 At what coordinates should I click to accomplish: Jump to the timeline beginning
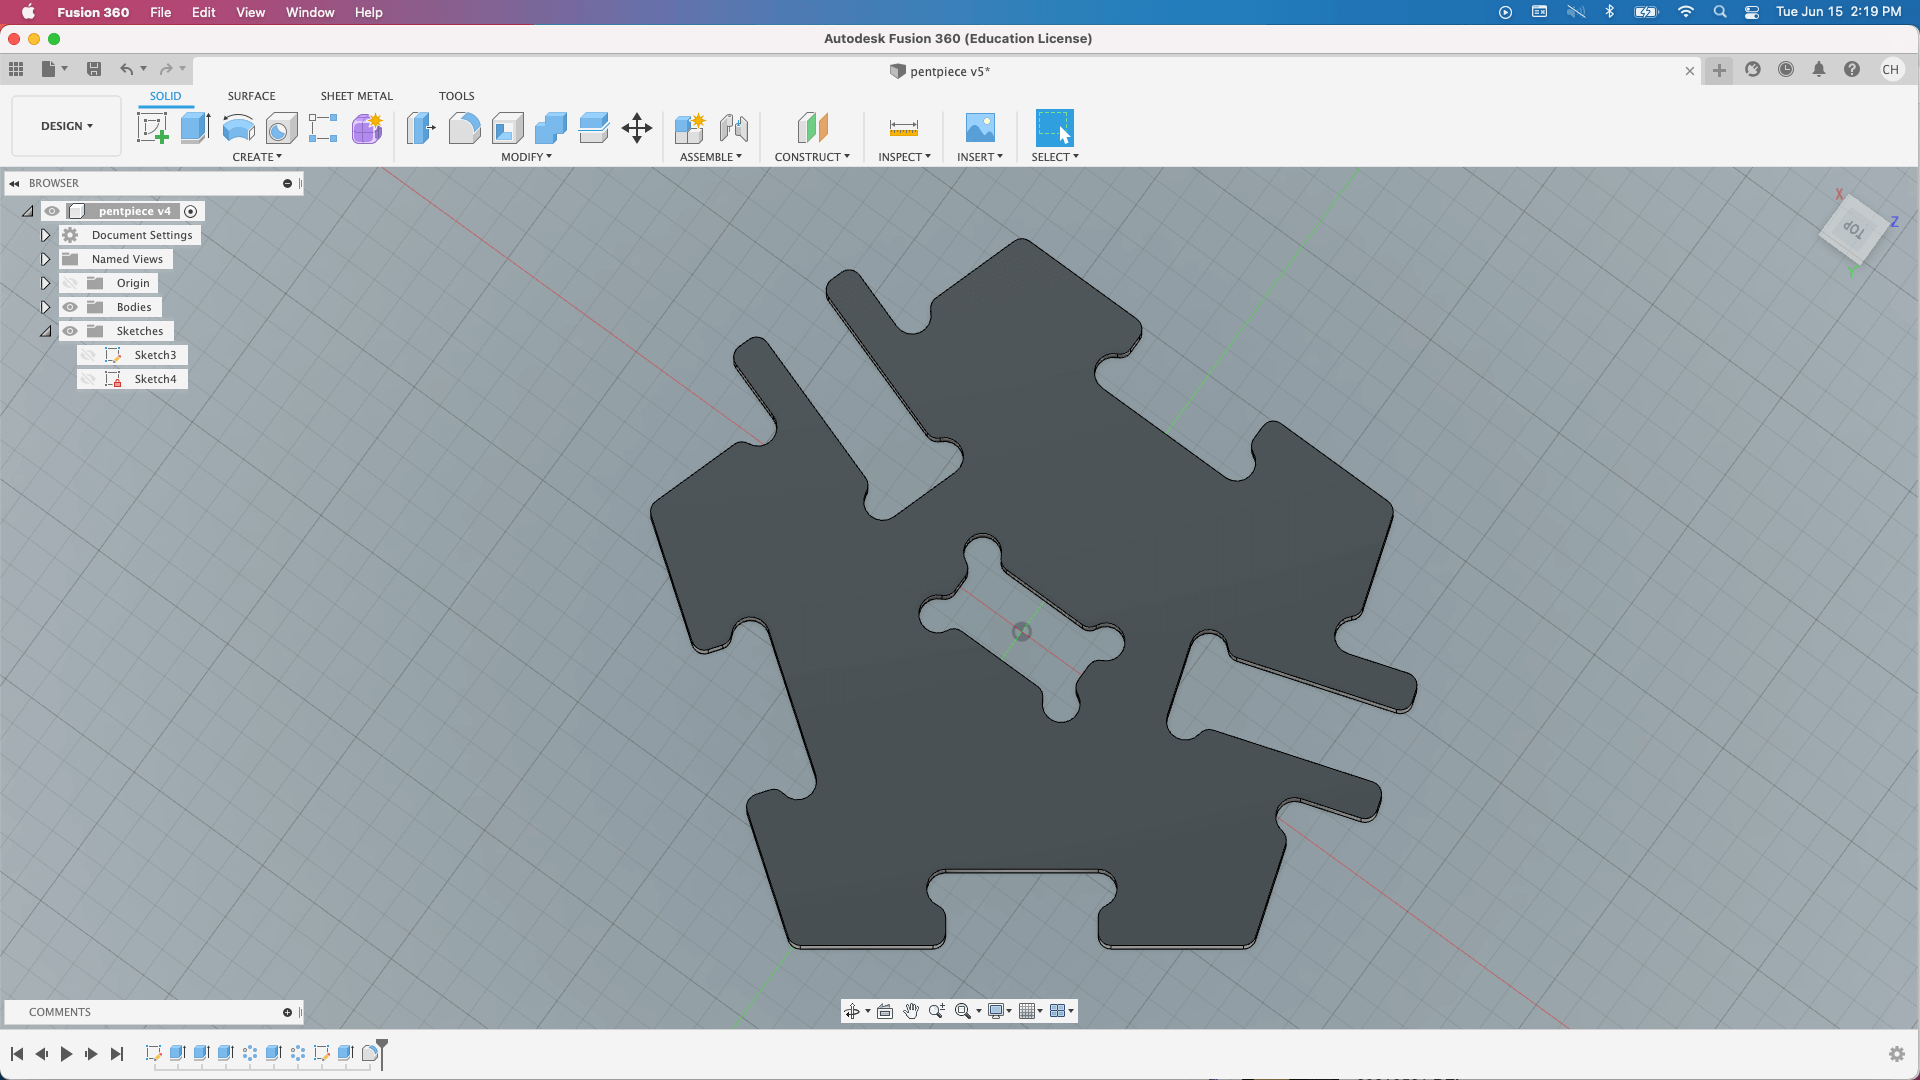coord(17,1053)
